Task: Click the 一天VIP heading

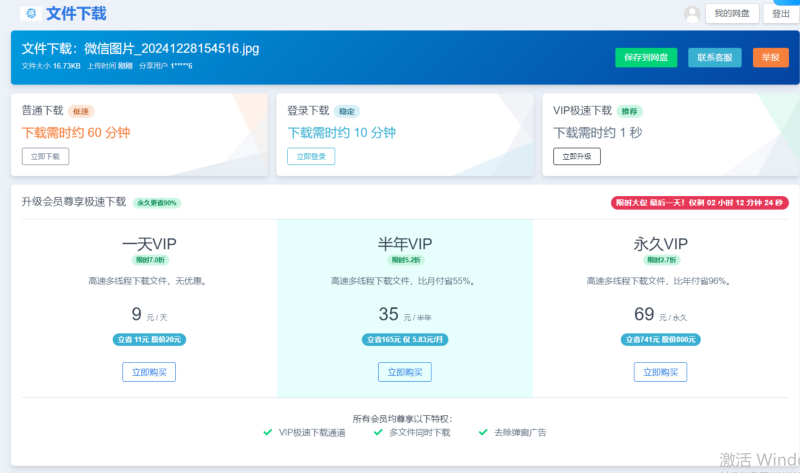Action: pyautogui.click(x=149, y=244)
